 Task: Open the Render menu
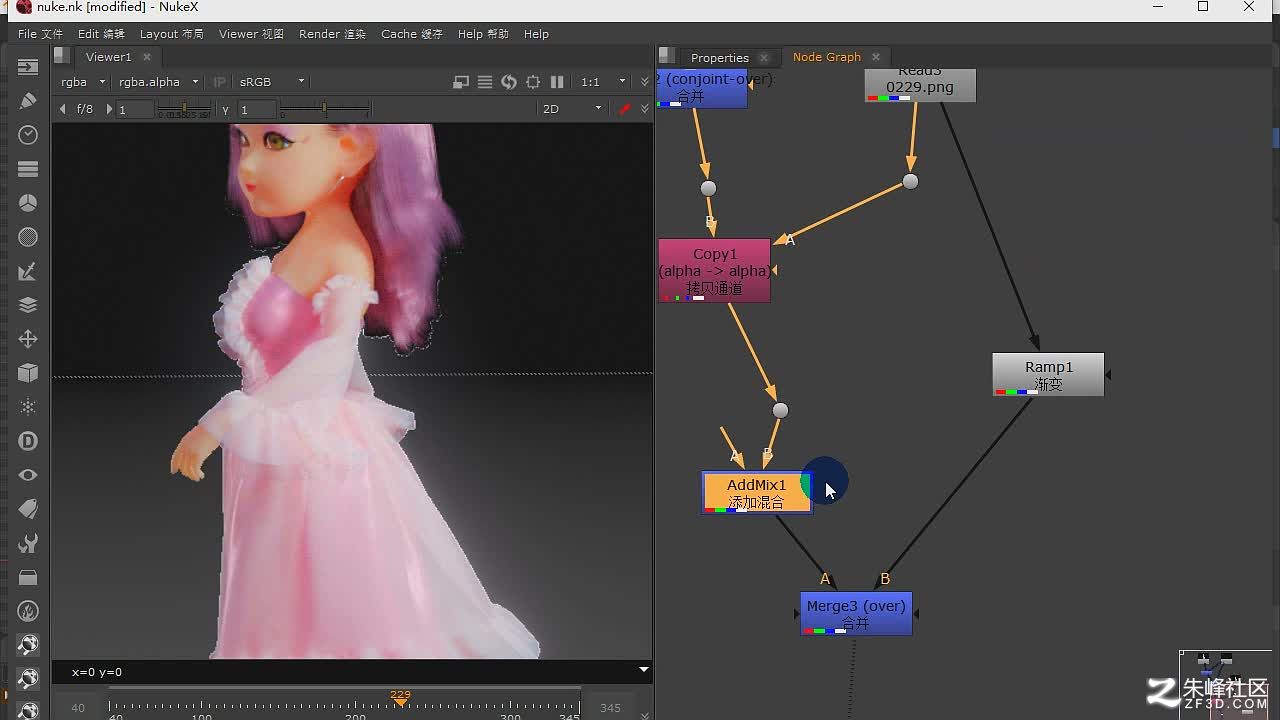coord(332,34)
